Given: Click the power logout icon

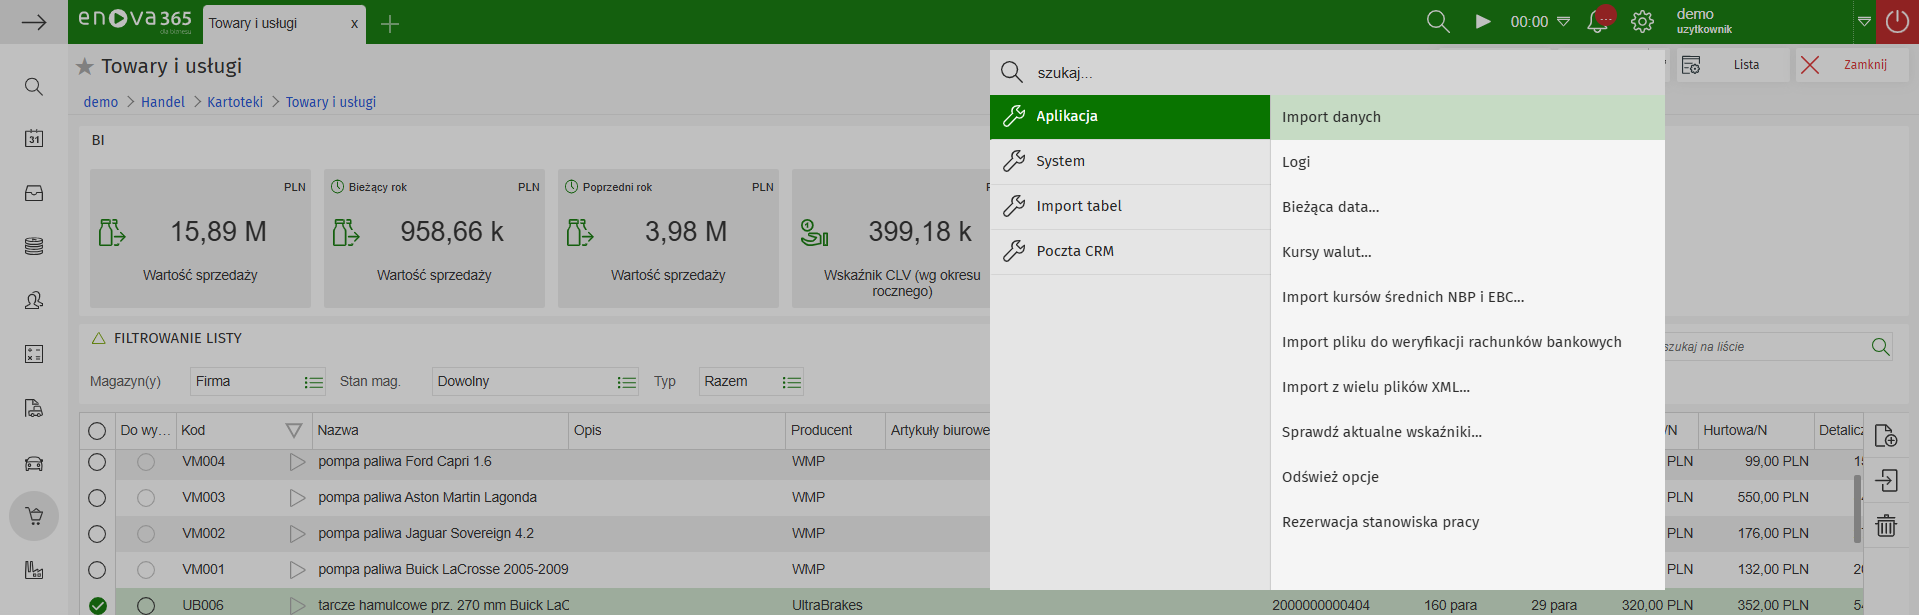Looking at the screenshot, I should (1897, 22).
